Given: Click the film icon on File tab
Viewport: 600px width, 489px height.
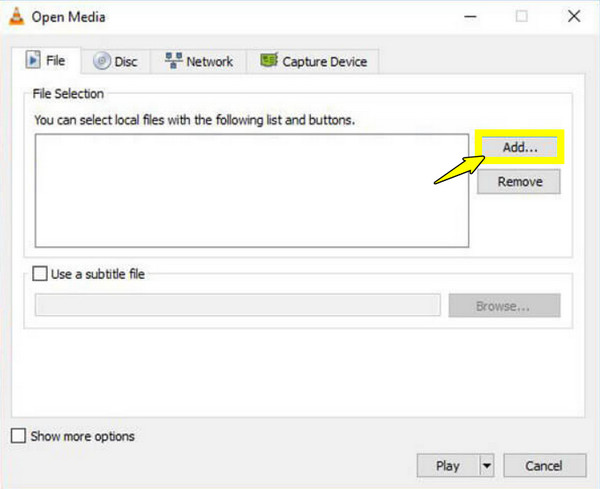Looking at the screenshot, I should coord(32,61).
